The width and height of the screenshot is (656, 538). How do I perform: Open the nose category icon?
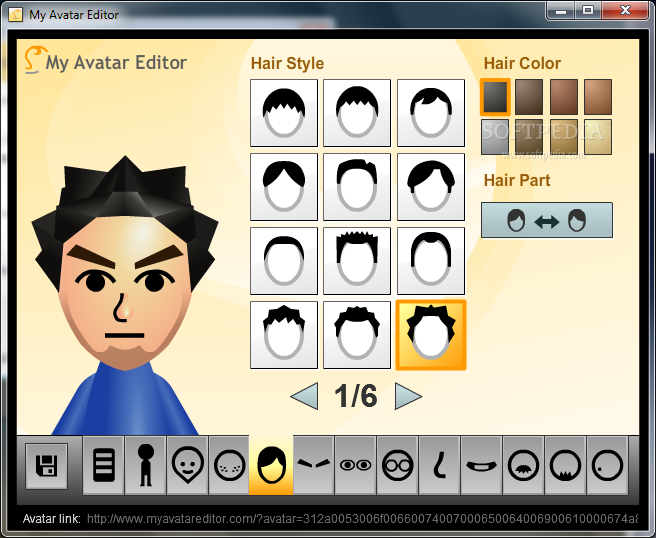[439, 465]
